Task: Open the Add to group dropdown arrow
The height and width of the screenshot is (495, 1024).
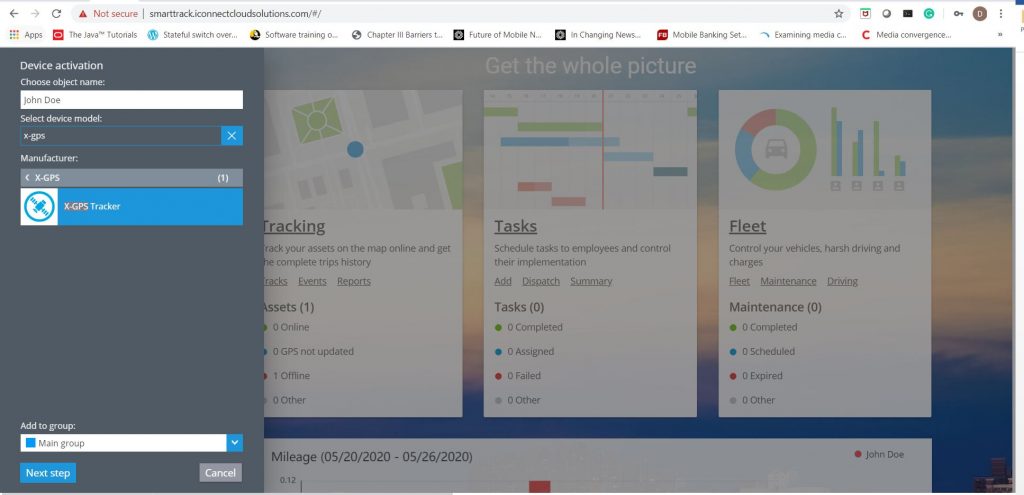Action: pos(234,443)
